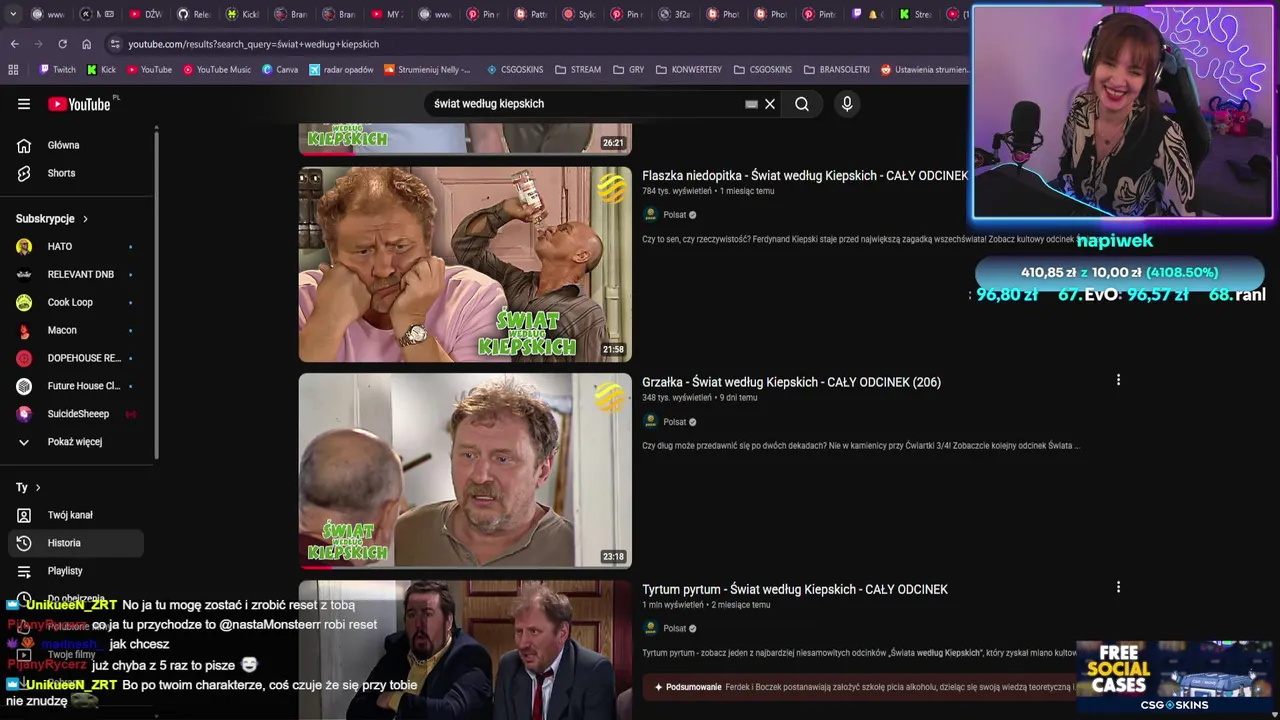Expand the Subskrypcje section arrow
The image size is (1280, 720).
(x=85, y=219)
